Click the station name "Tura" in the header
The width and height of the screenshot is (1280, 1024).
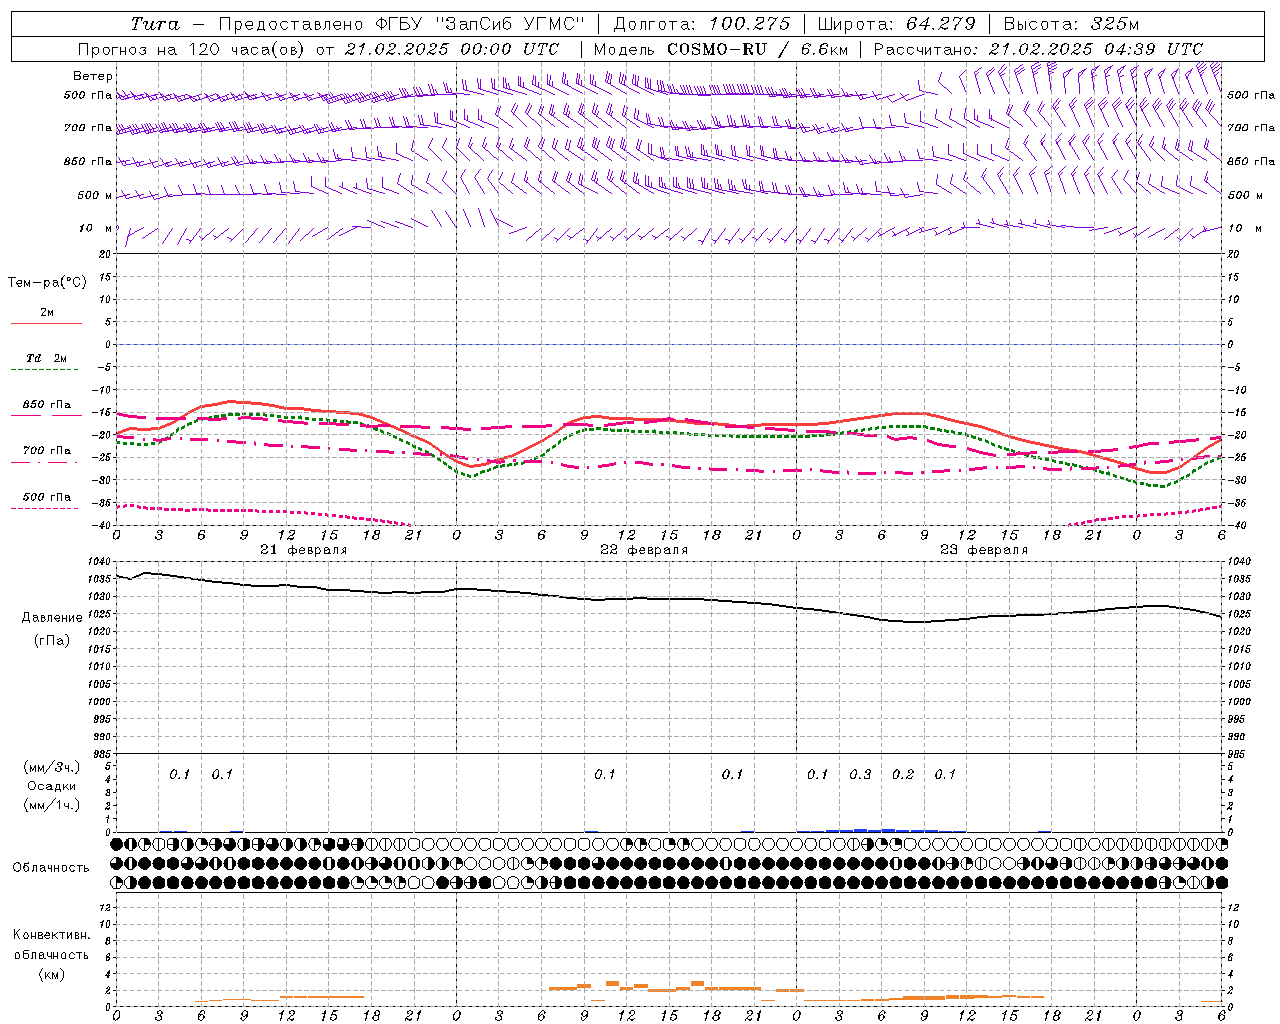point(155,24)
